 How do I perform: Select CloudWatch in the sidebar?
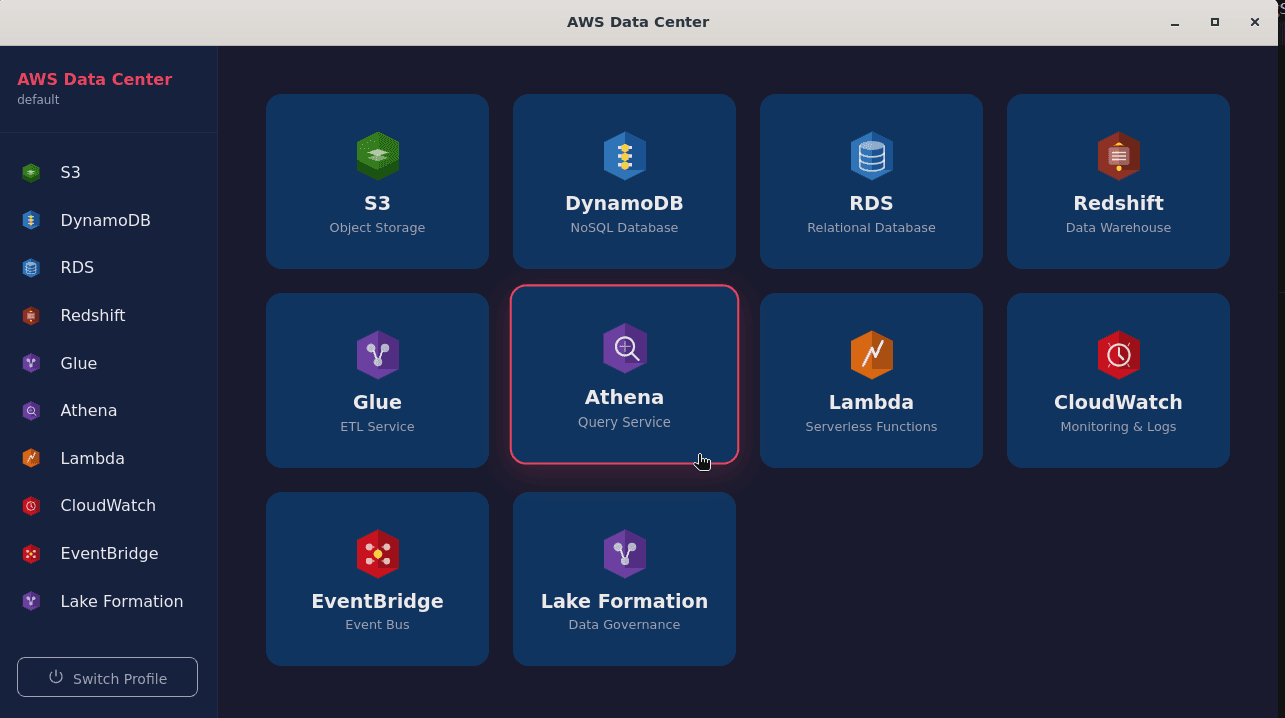click(108, 506)
